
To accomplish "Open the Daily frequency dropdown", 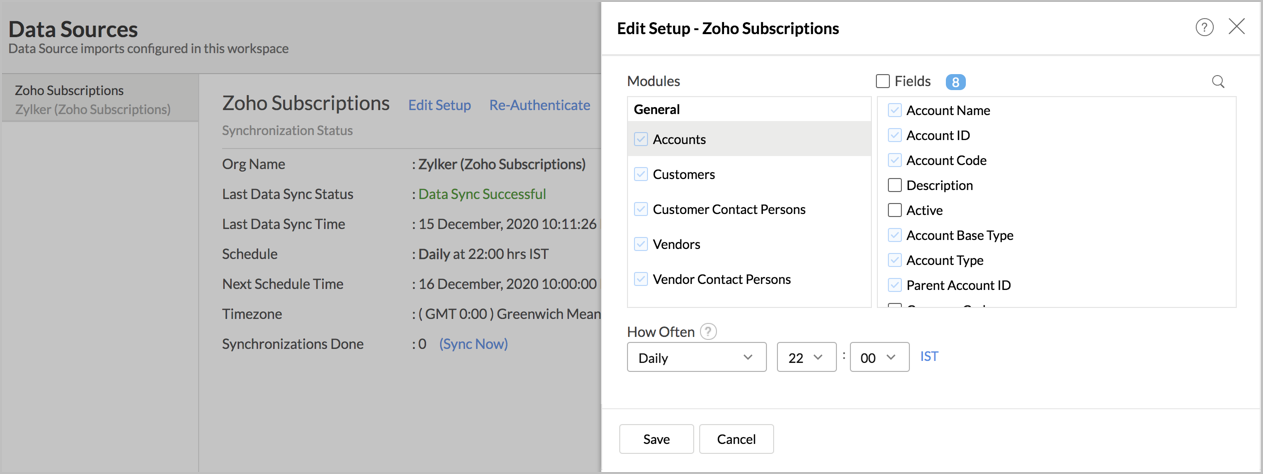I will point(696,357).
